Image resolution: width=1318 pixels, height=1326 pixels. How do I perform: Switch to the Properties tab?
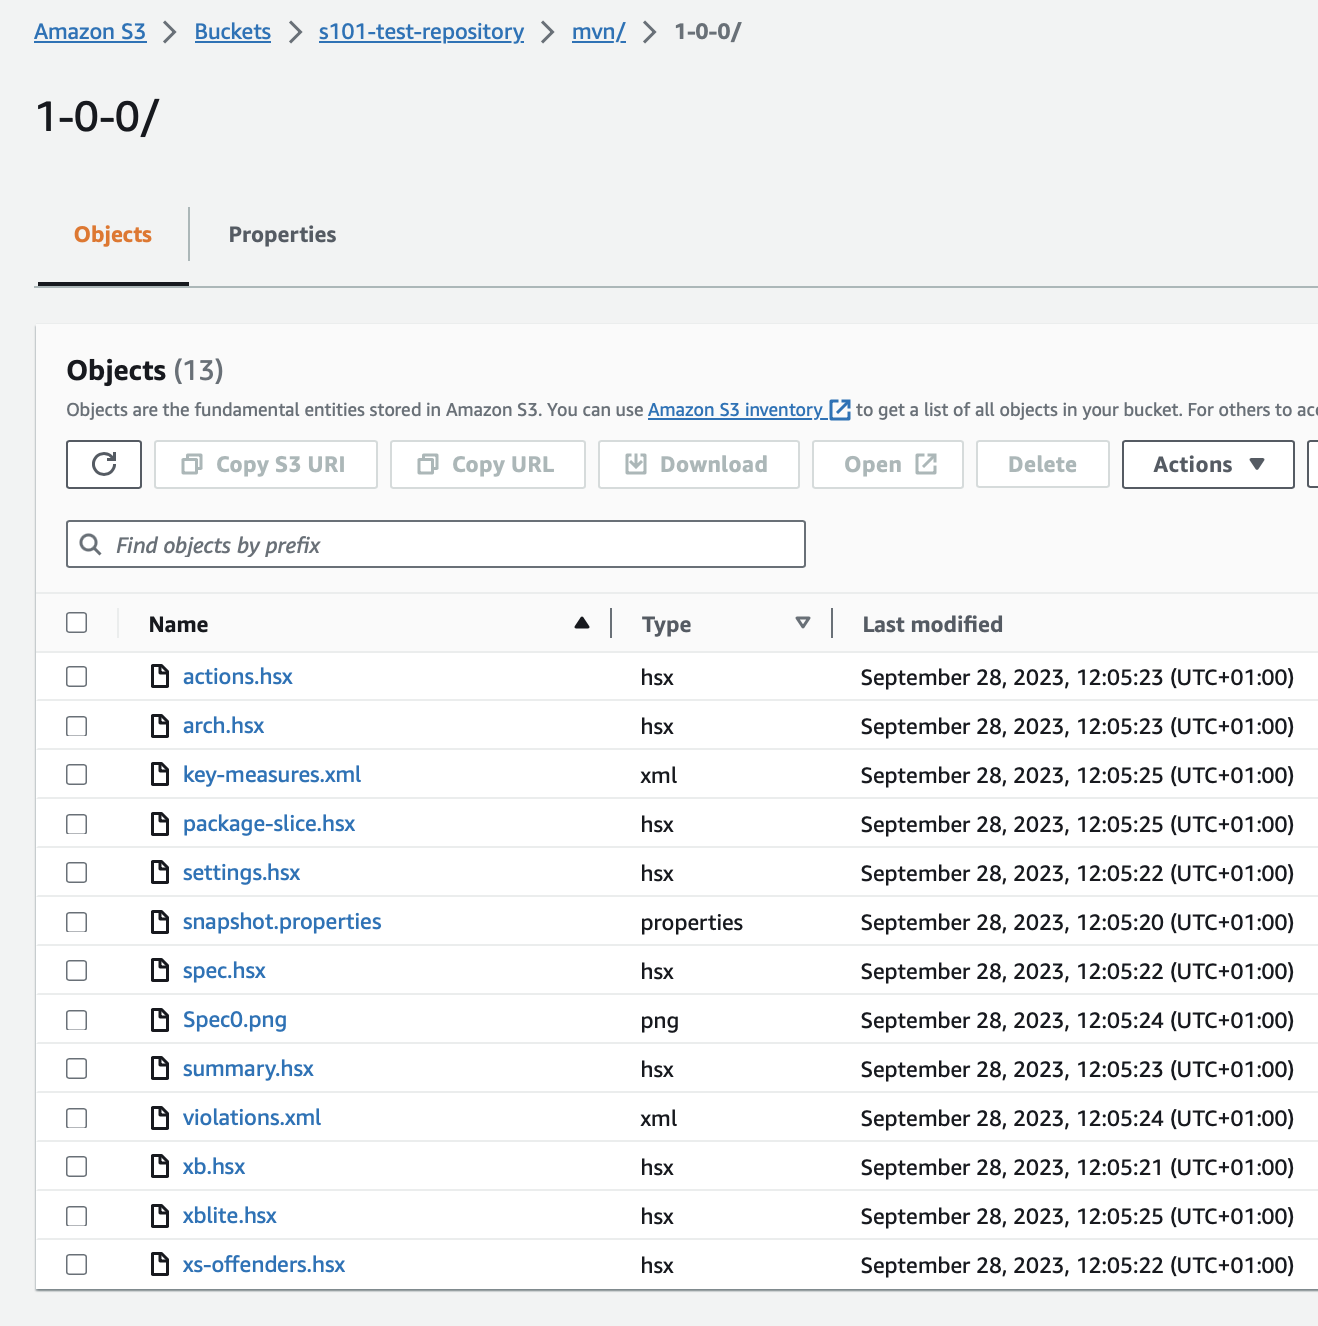click(282, 235)
